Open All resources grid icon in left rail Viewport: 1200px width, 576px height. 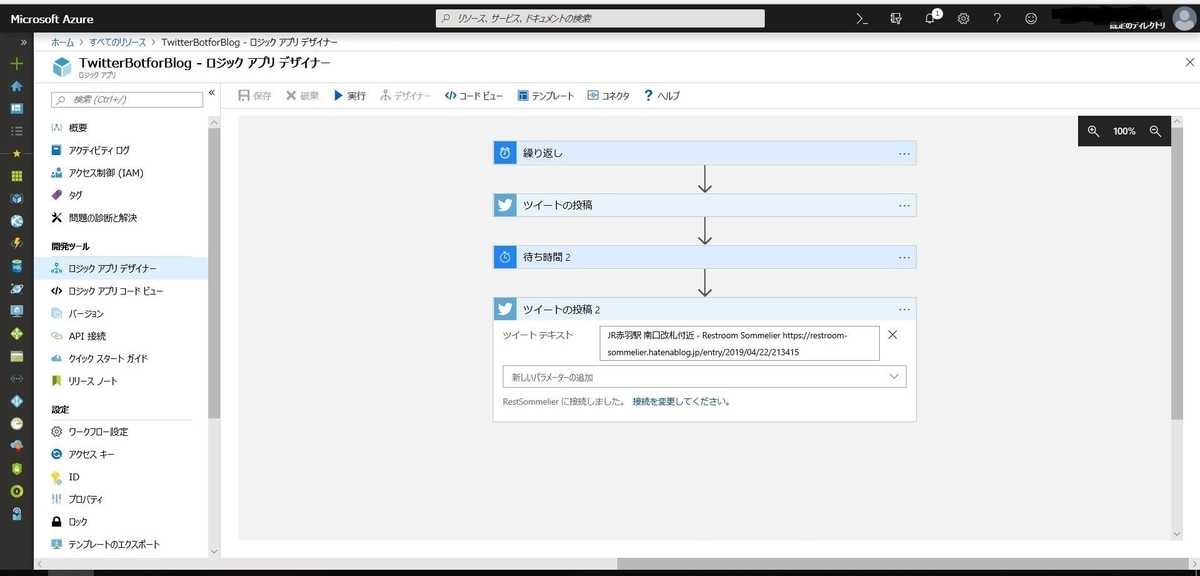(16, 176)
